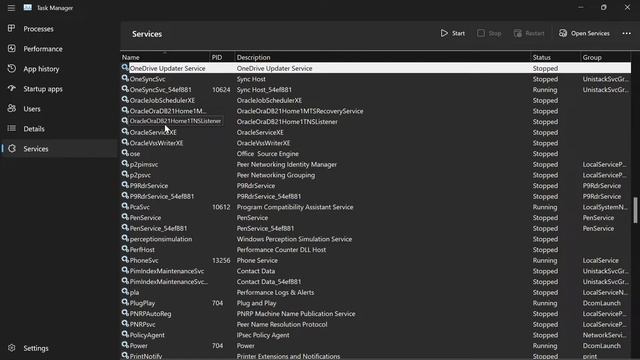Sort by the Name column header

(x=164, y=57)
